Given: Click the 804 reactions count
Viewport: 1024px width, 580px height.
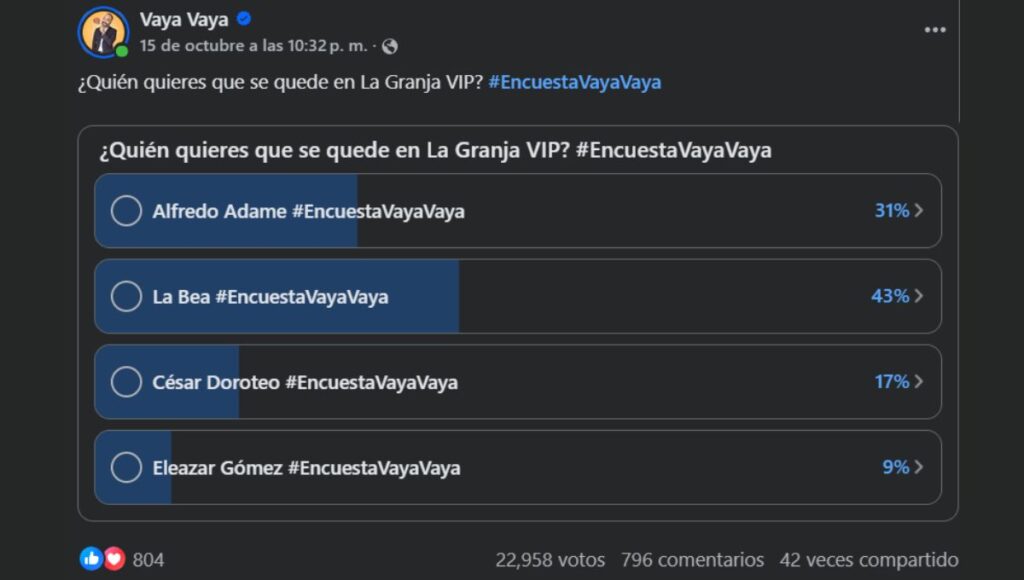Looking at the screenshot, I should [x=148, y=560].
